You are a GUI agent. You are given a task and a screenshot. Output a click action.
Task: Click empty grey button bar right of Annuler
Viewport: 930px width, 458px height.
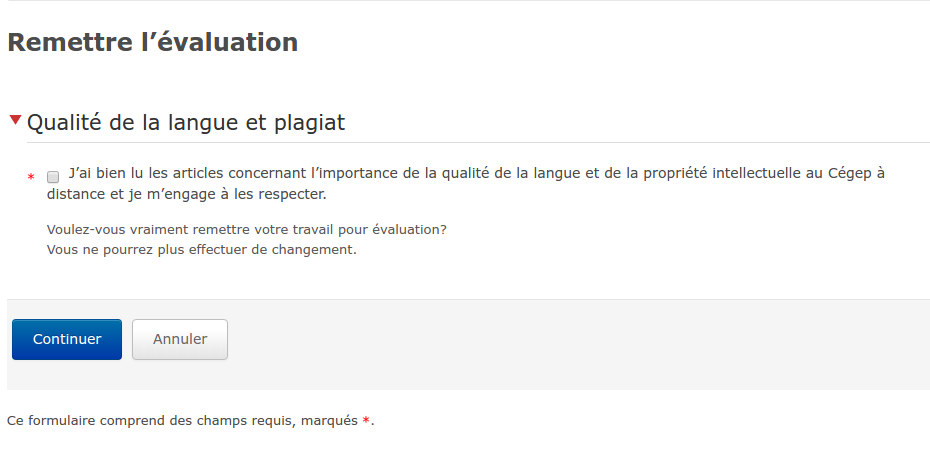580,340
